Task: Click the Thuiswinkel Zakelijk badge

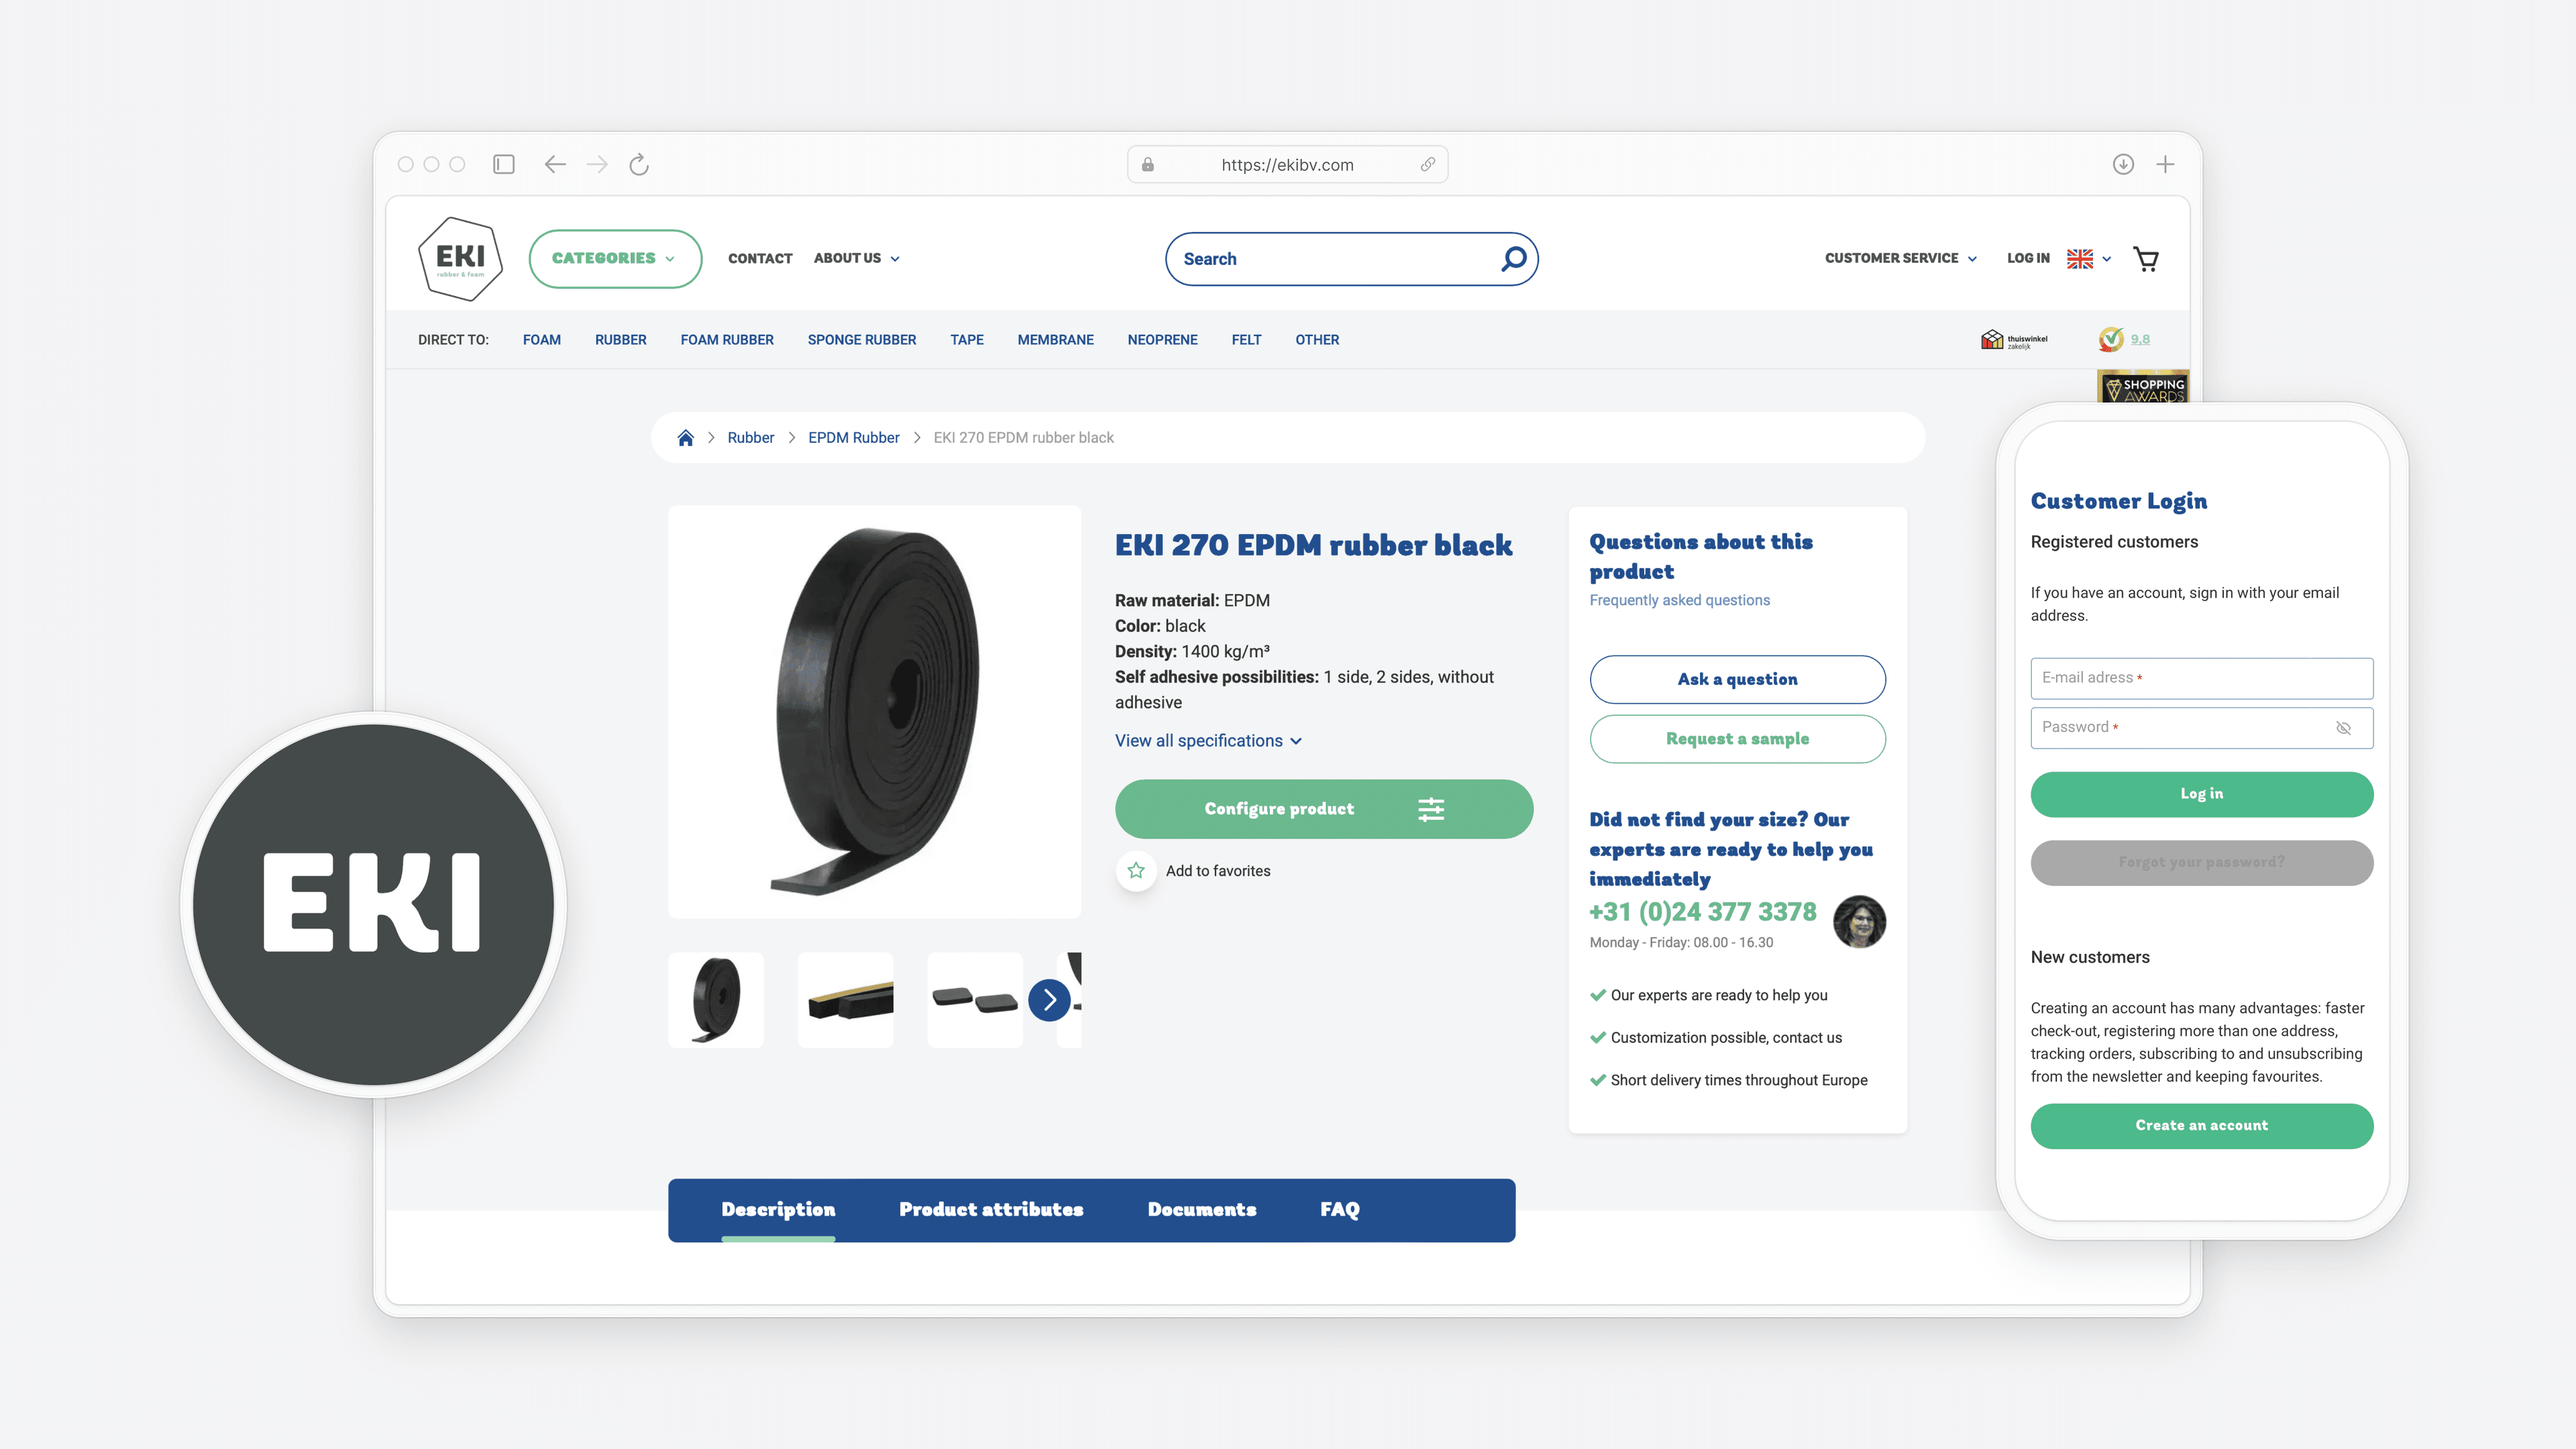Action: (x=2013, y=339)
